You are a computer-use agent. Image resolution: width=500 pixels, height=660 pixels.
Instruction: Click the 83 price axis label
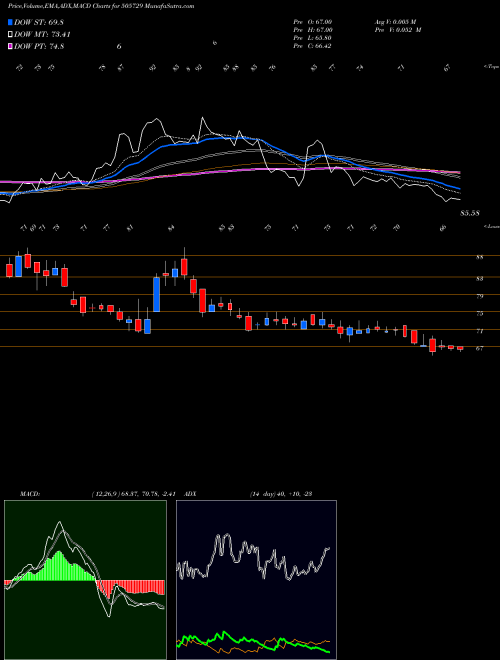(479, 278)
